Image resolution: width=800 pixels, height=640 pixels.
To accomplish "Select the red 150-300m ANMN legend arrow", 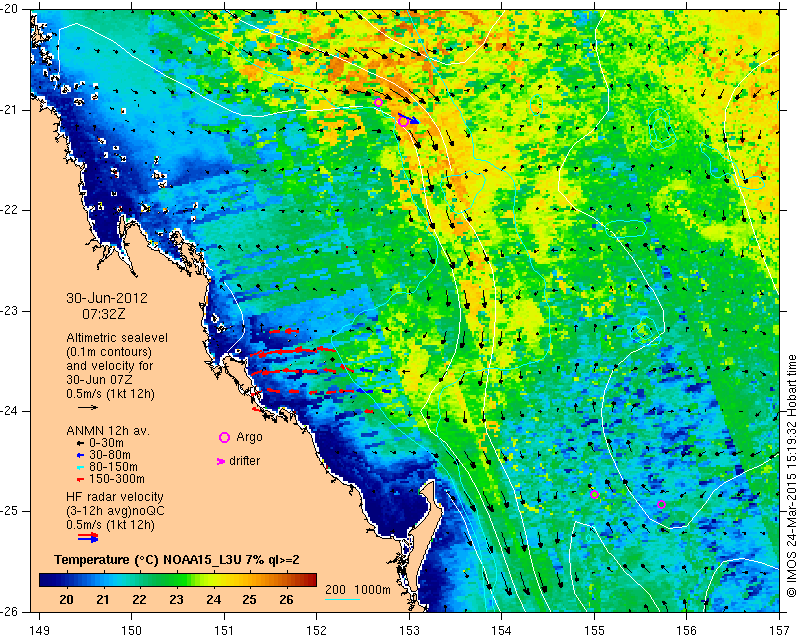I will pos(80,479).
